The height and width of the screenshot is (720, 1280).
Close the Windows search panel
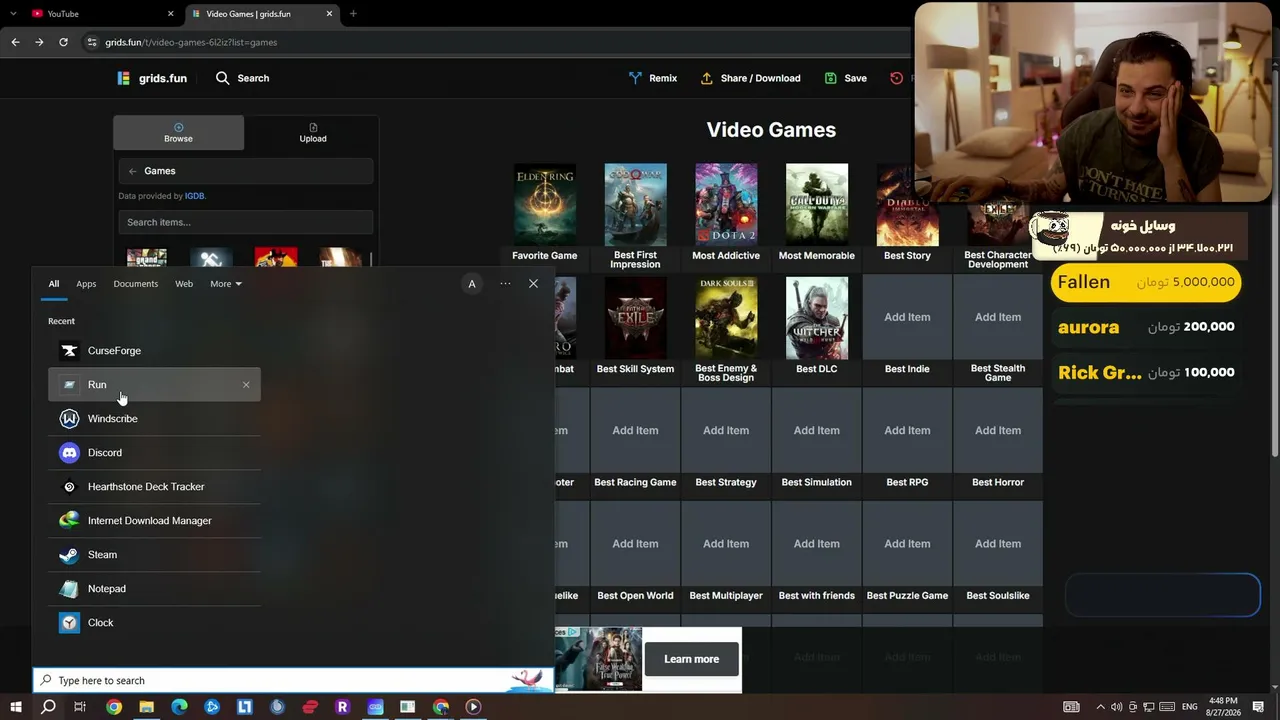tap(533, 284)
